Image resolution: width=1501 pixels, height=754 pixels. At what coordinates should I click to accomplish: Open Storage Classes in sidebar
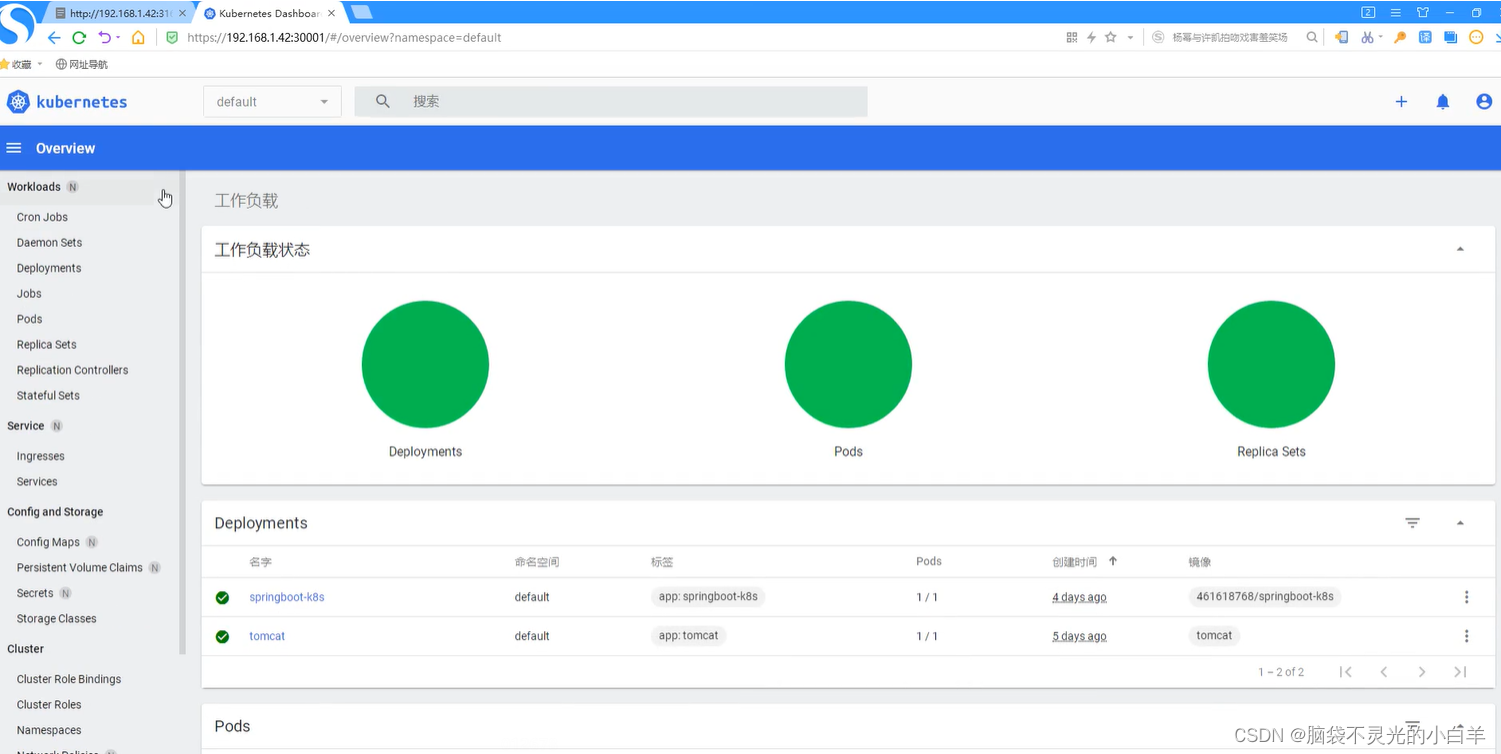[56, 619]
